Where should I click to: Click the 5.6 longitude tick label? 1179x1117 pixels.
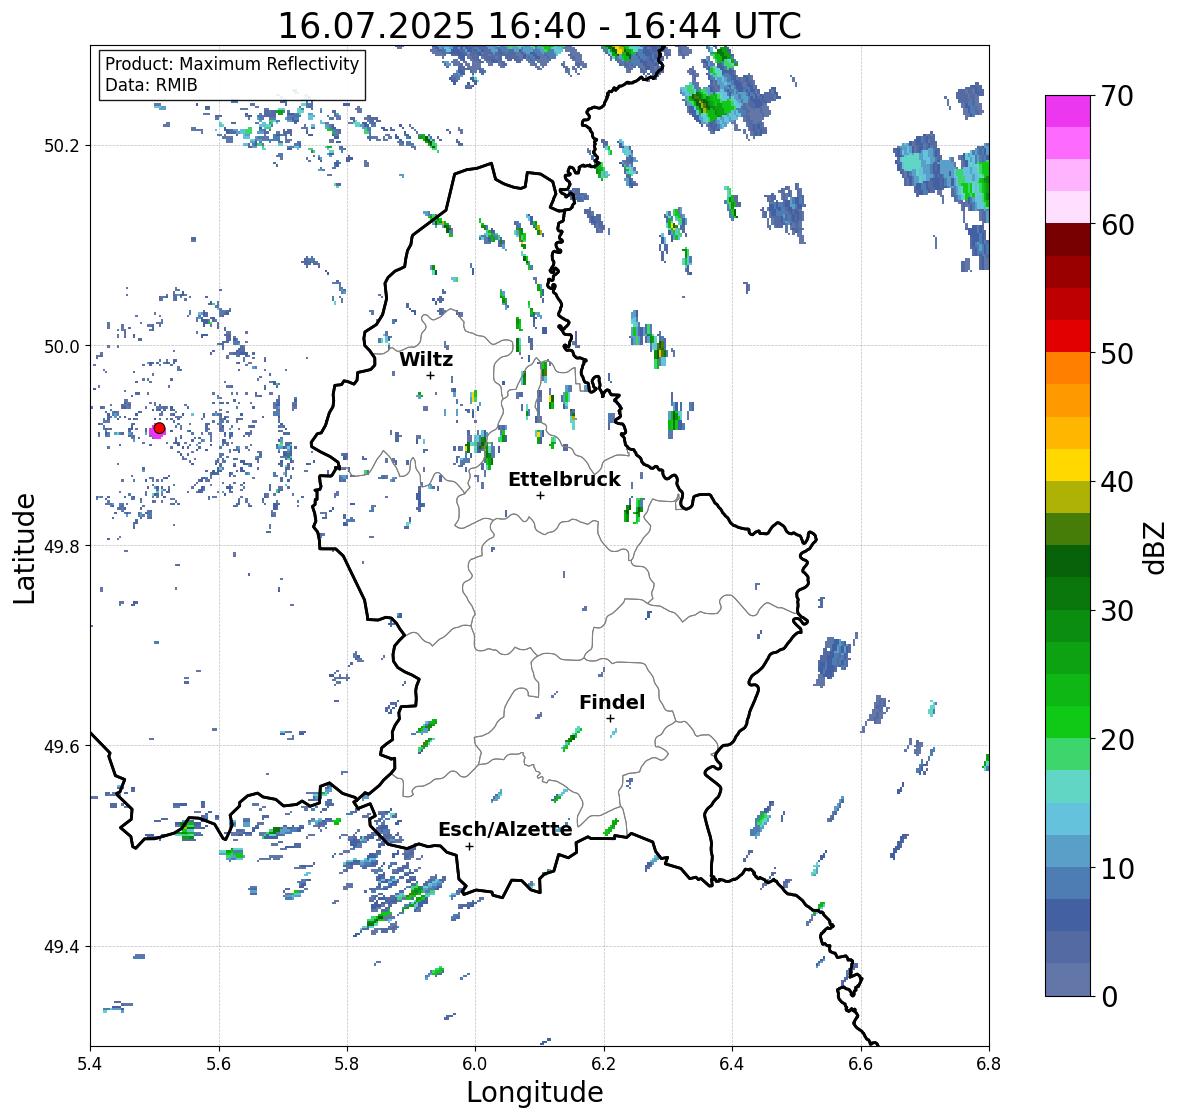click(219, 1064)
